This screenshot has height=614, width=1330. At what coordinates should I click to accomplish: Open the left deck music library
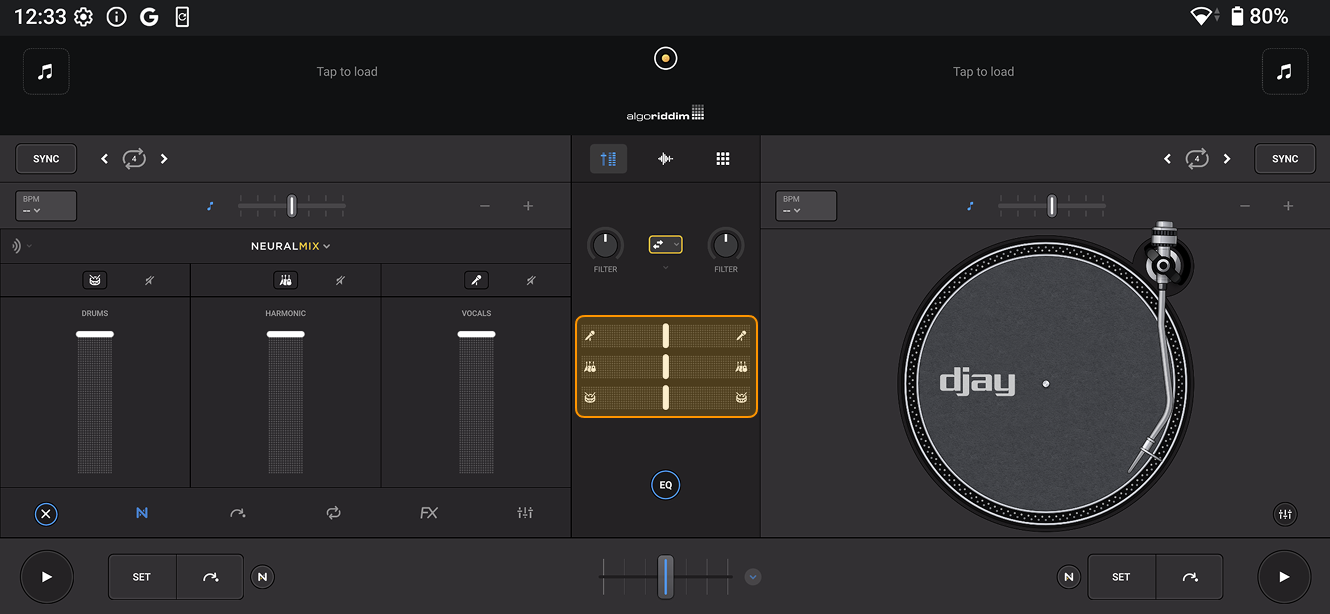click(46, 71)
